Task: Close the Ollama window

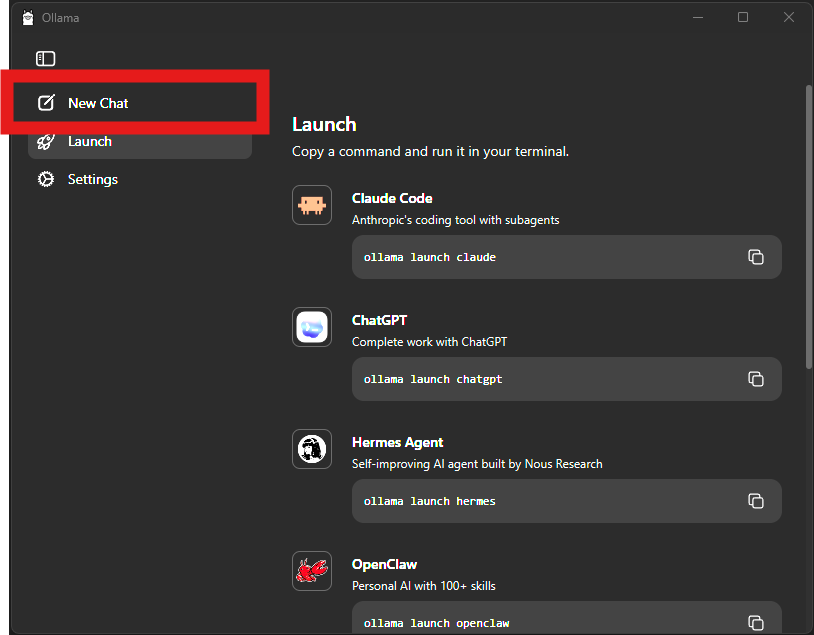Action: pos(789,18)
